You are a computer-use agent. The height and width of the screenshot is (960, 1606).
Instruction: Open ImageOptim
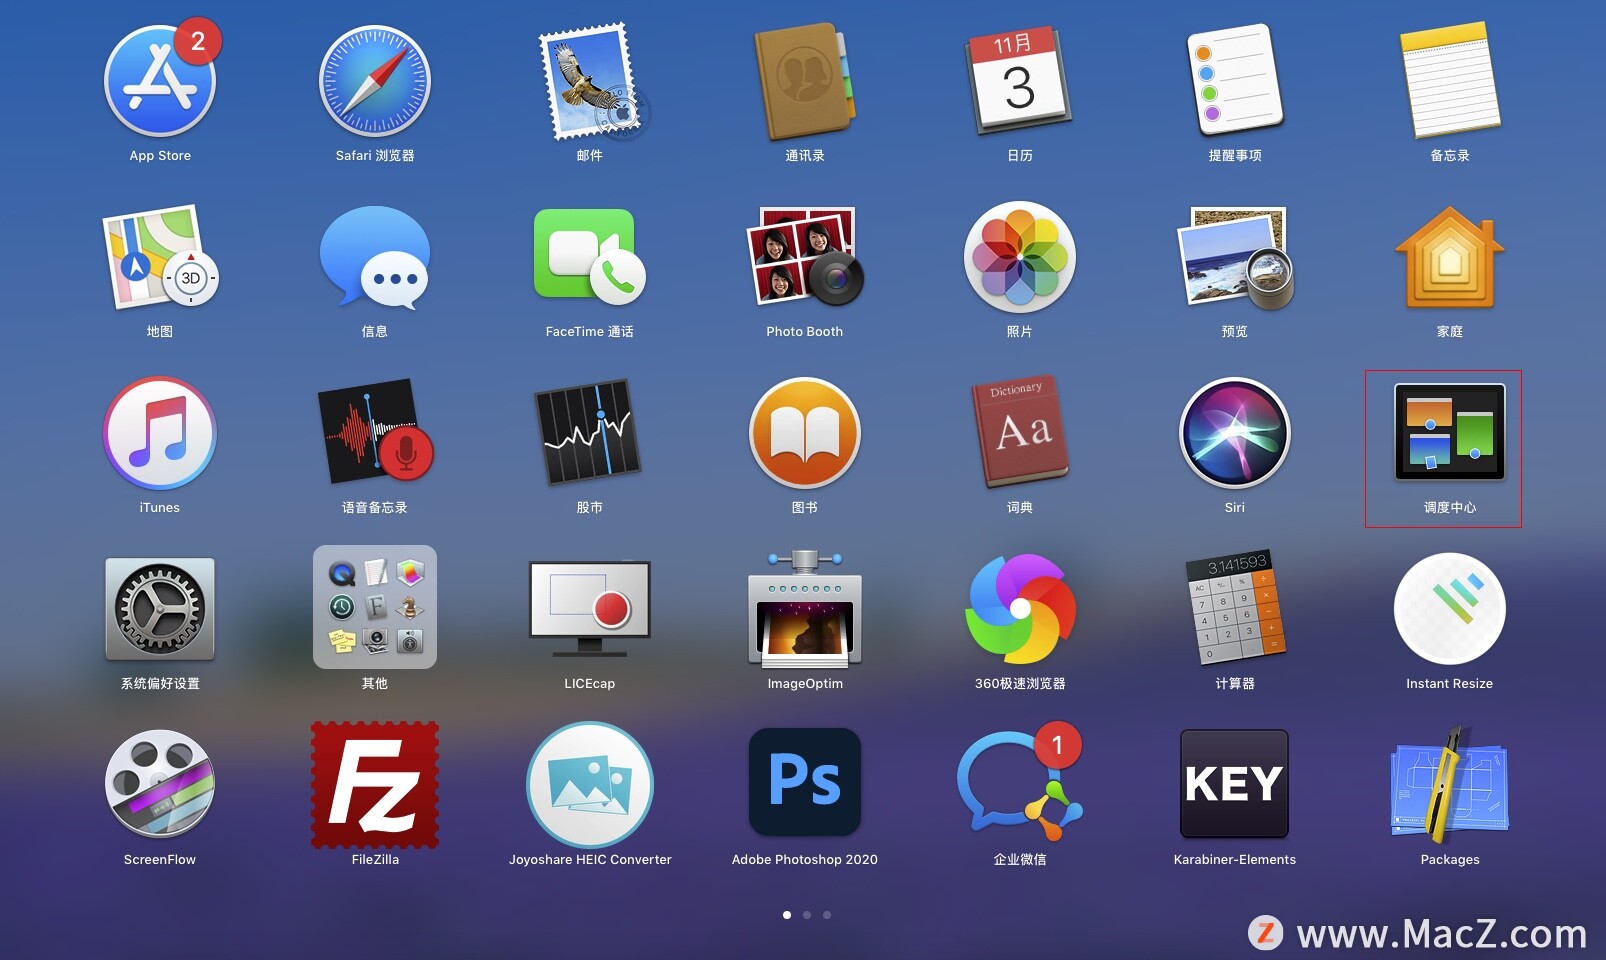click(805, 608)
